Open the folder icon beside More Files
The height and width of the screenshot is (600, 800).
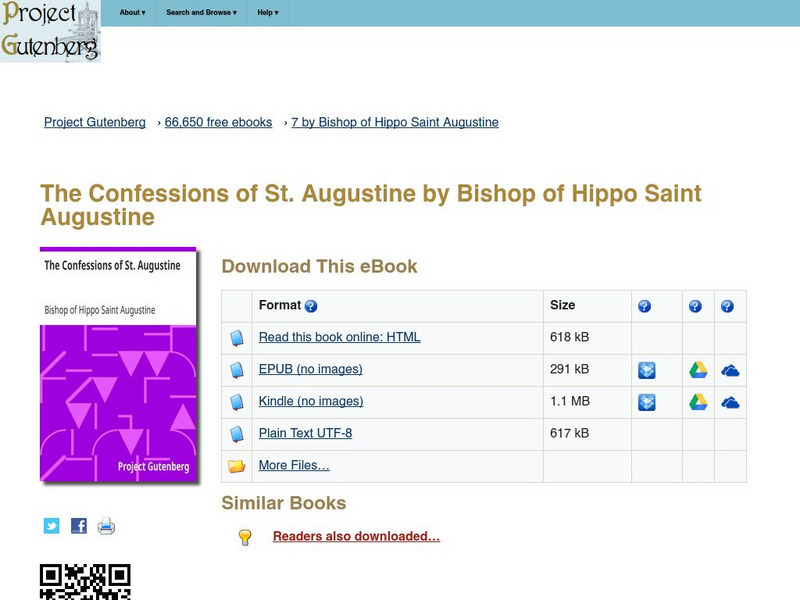[x=236, y=465]
